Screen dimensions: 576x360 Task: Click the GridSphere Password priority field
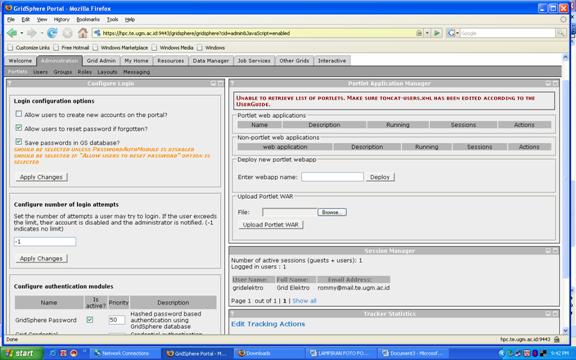point(116,320)
